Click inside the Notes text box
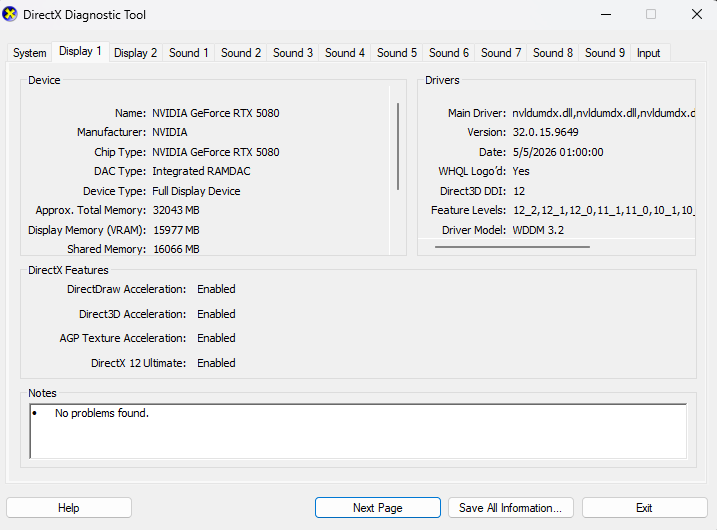The image size is (717, 530). coord(358,431)
